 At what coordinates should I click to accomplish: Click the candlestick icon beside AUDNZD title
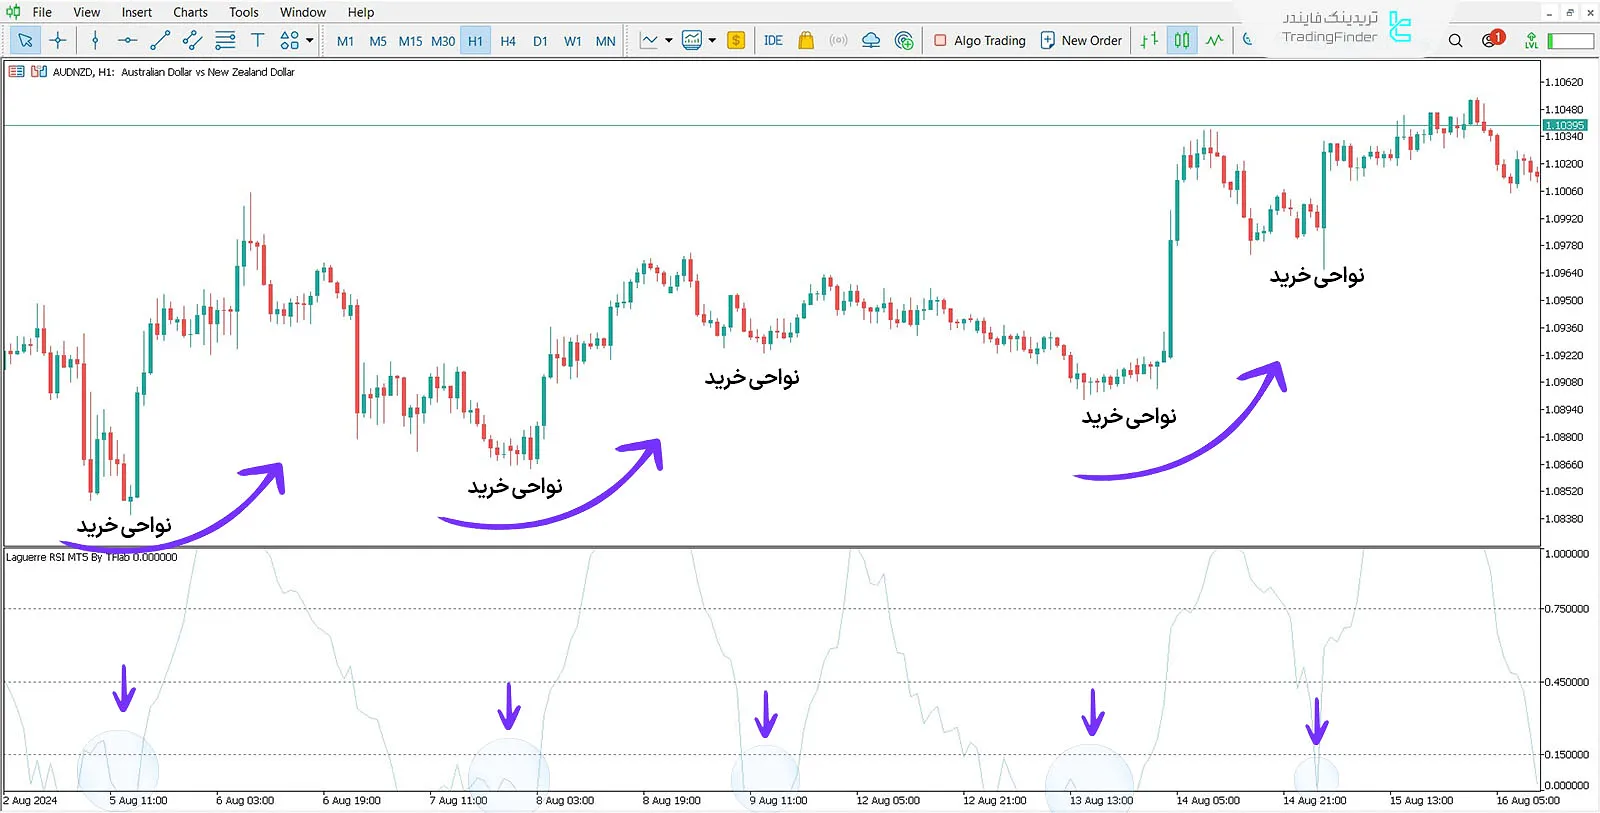[39, 72]
